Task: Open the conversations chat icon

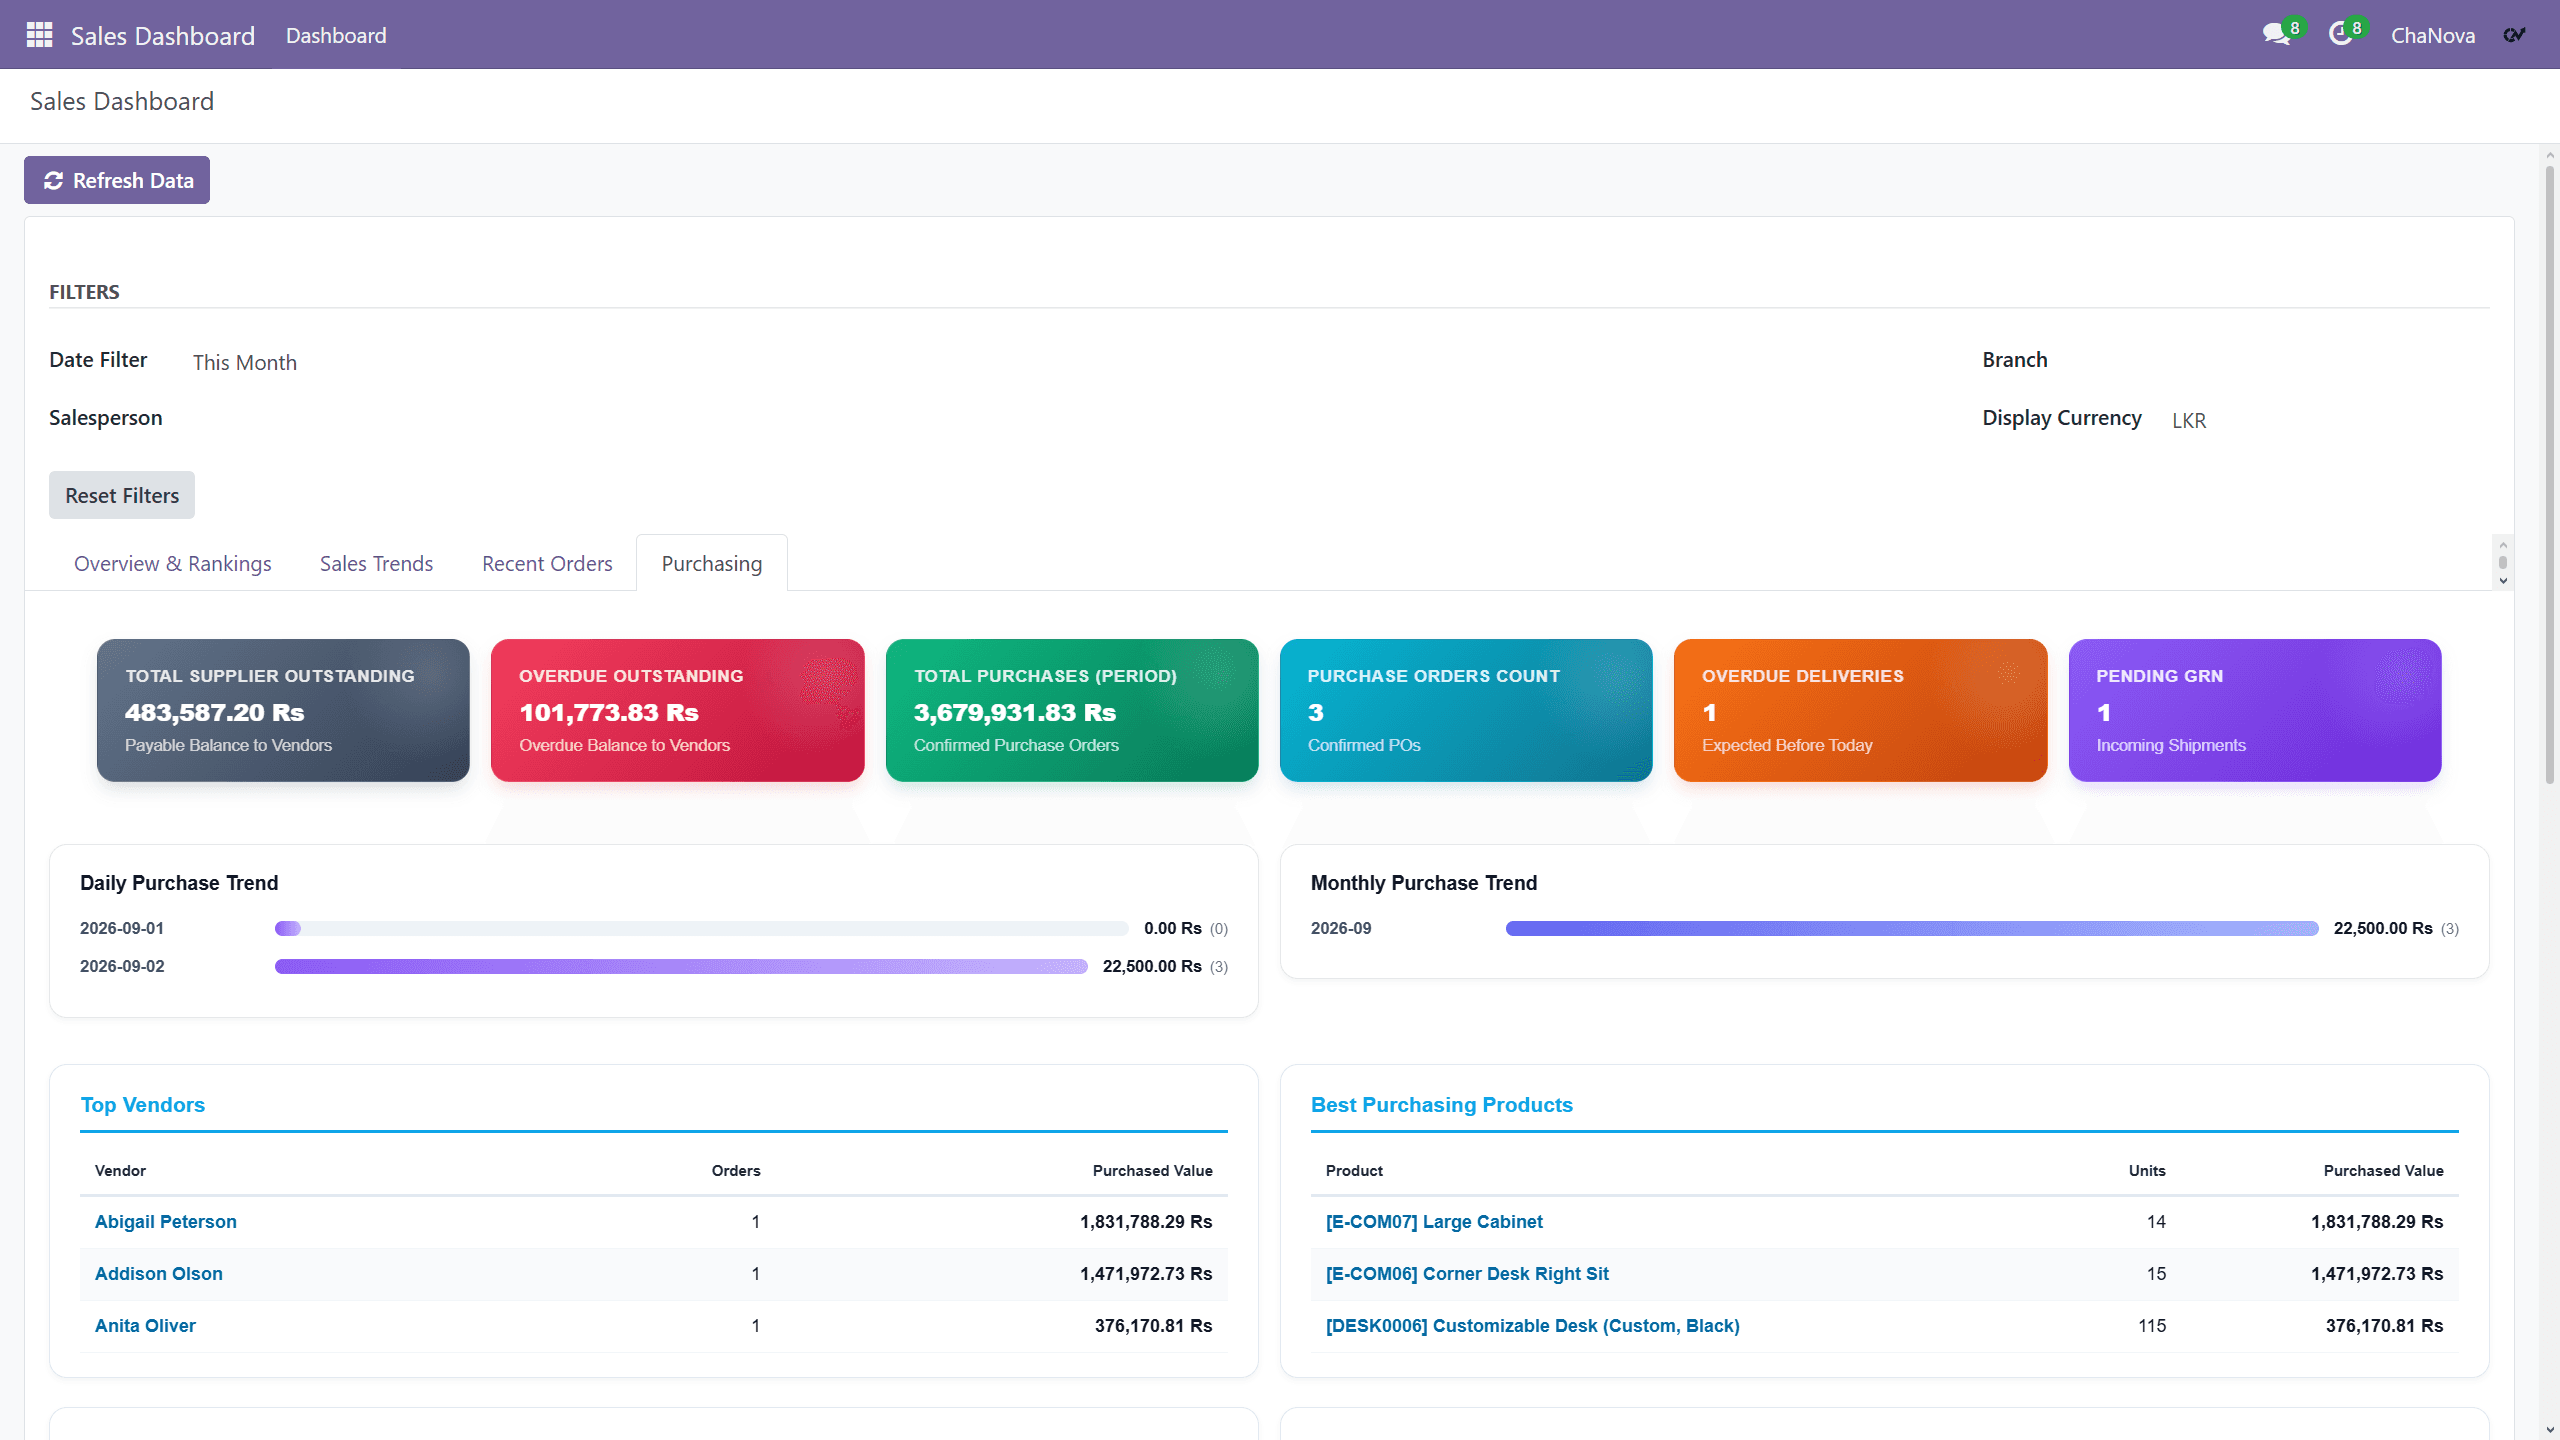Action: click(2277, 34)
